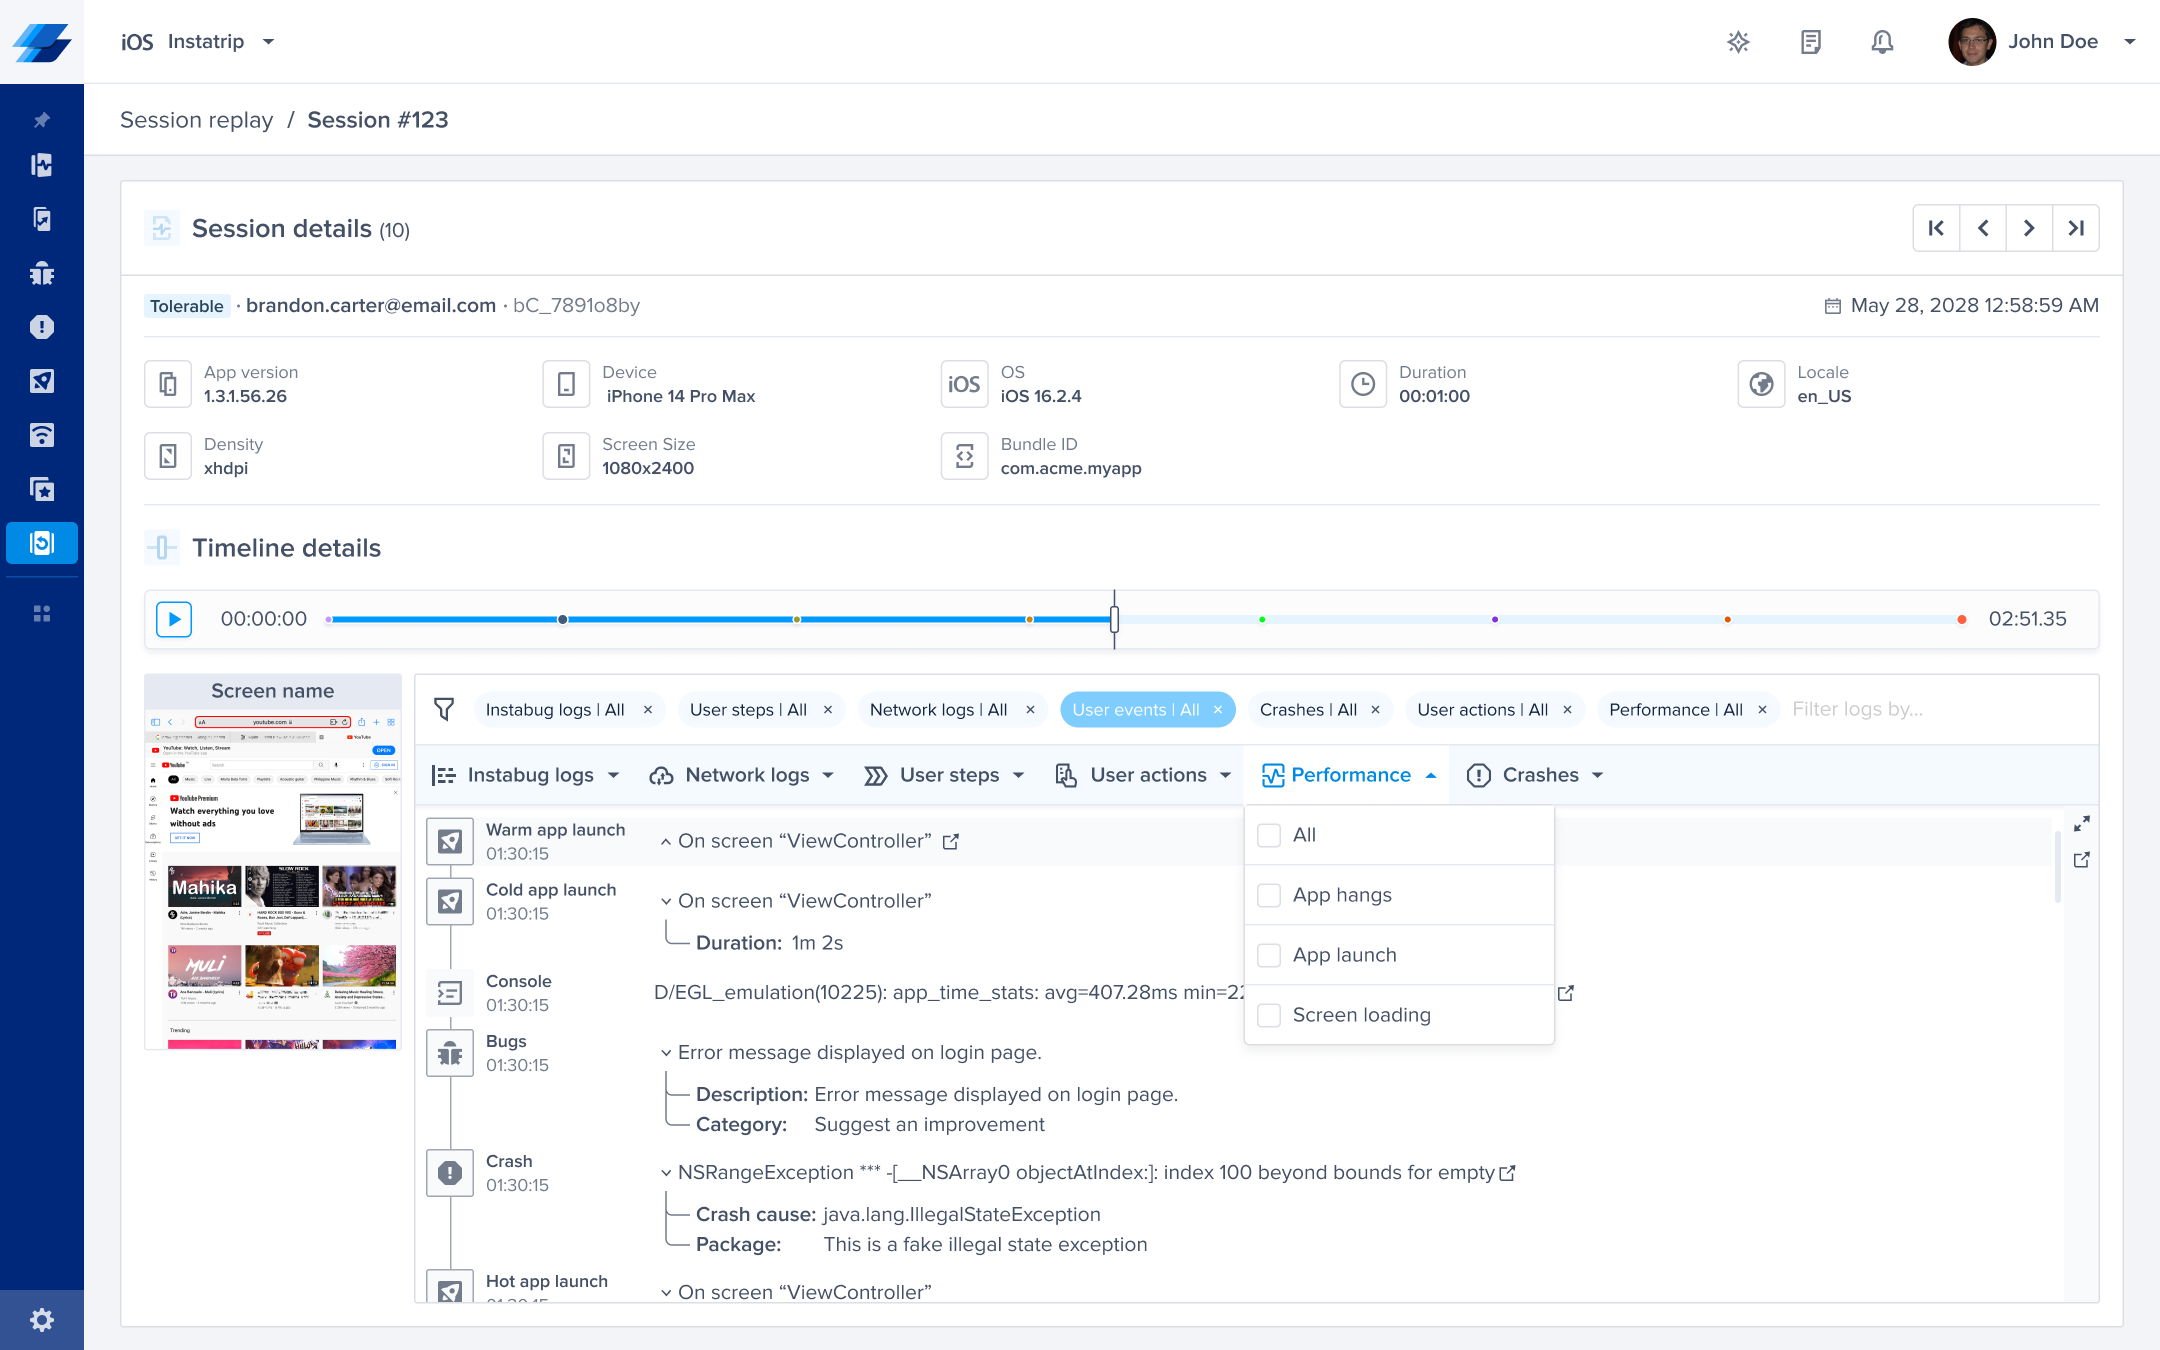Go to last session arrow icon
The width and height of the screenshot is (2160, 1350).
pyautogui.click(x=2076, y=228)
